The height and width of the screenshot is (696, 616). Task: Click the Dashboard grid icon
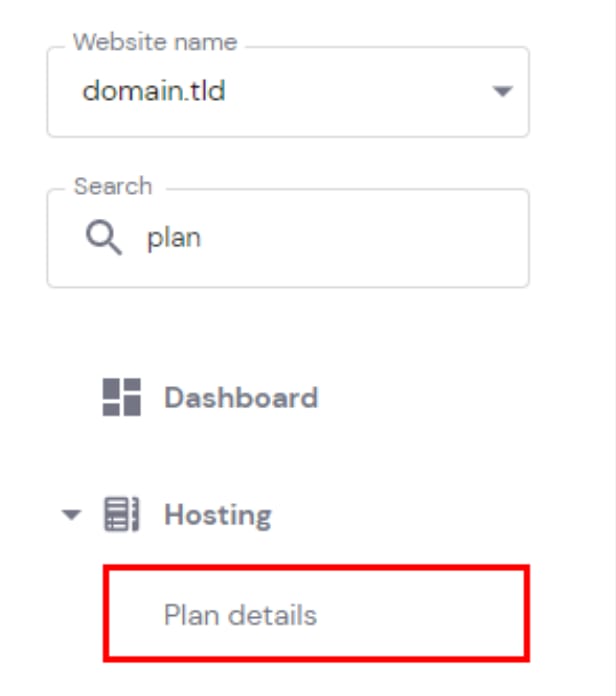click(122, 397)
